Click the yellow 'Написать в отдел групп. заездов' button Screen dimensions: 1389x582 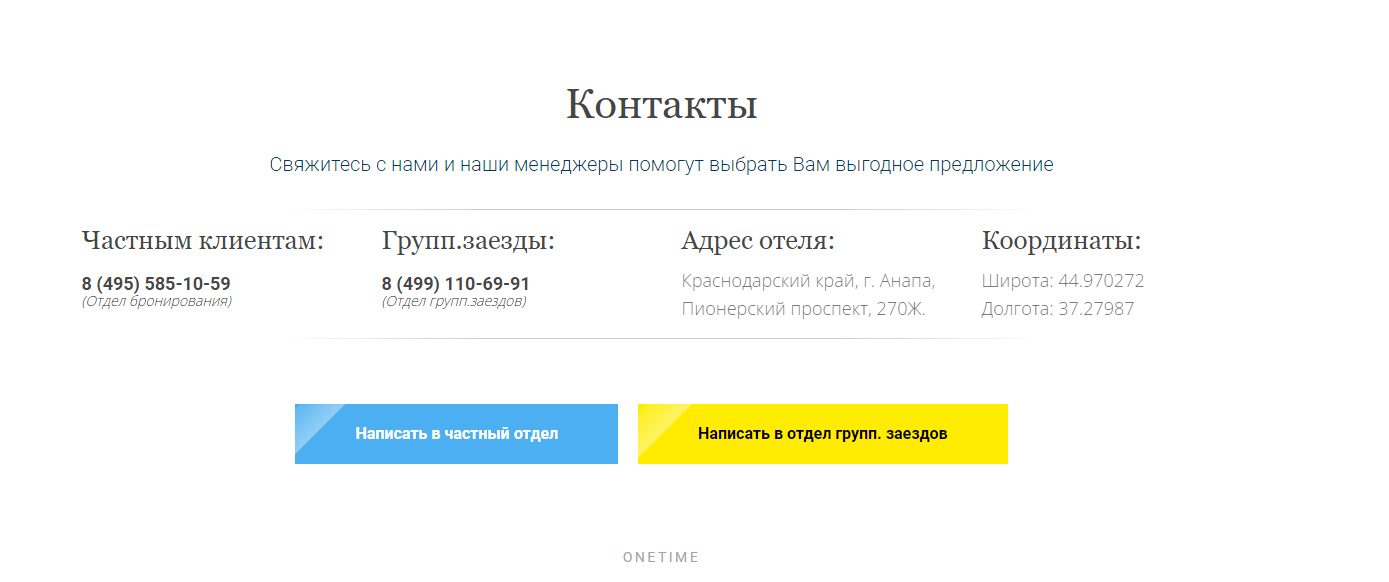click(x=822, y=434)
